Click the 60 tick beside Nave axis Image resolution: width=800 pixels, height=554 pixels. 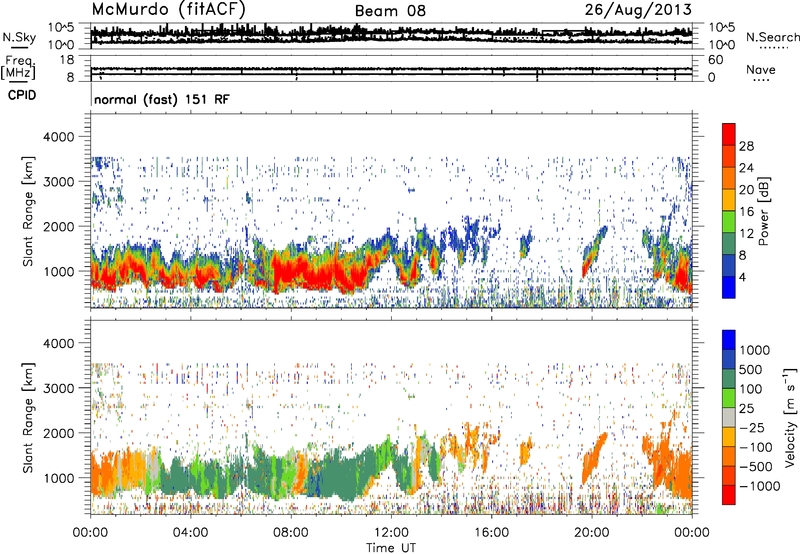point(715,60)
